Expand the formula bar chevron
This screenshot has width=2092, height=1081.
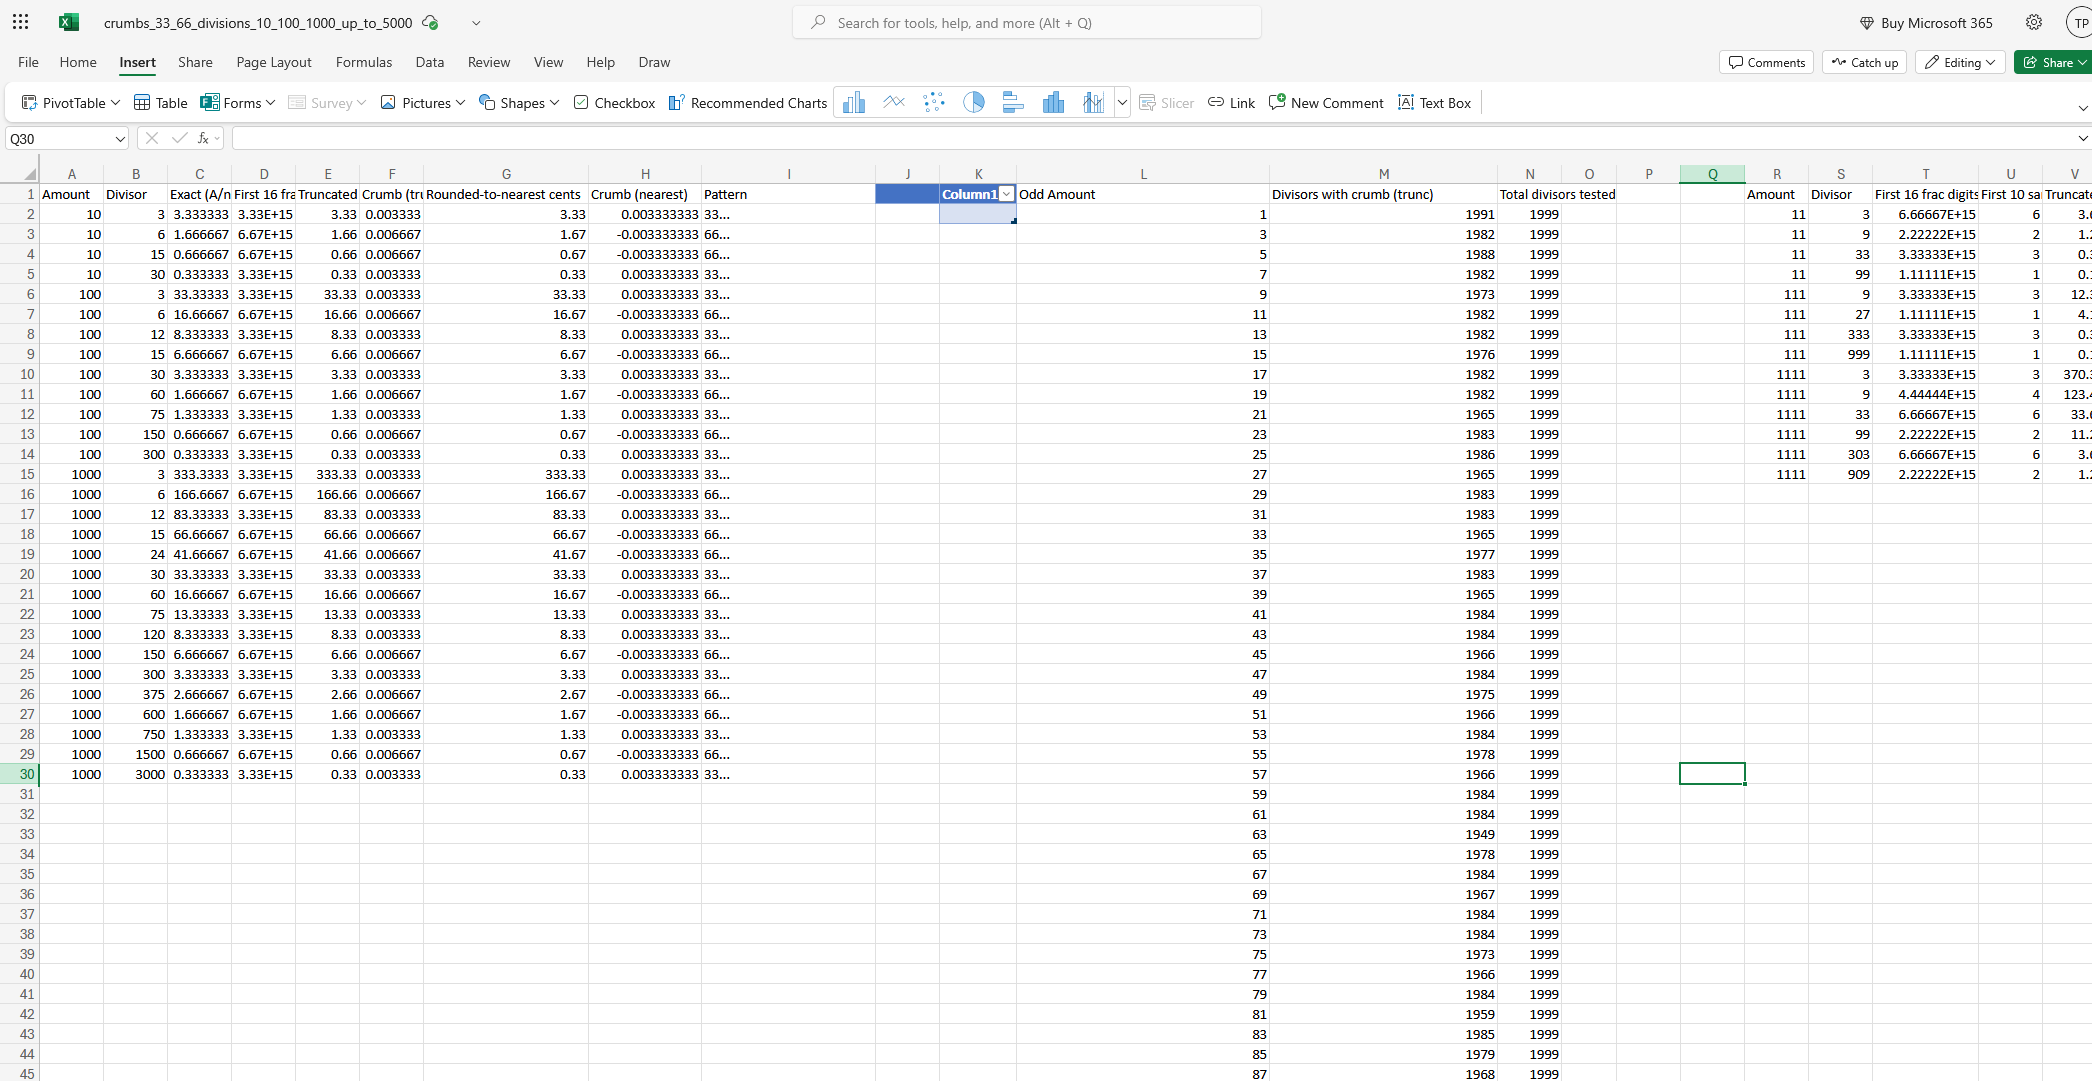[2082, 139]
